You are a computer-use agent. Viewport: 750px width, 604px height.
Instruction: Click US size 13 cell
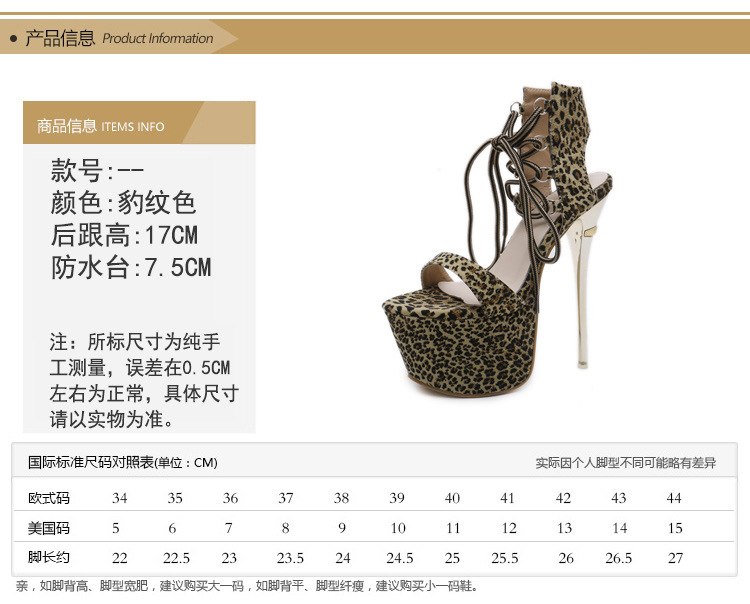(x=564, y=528)
